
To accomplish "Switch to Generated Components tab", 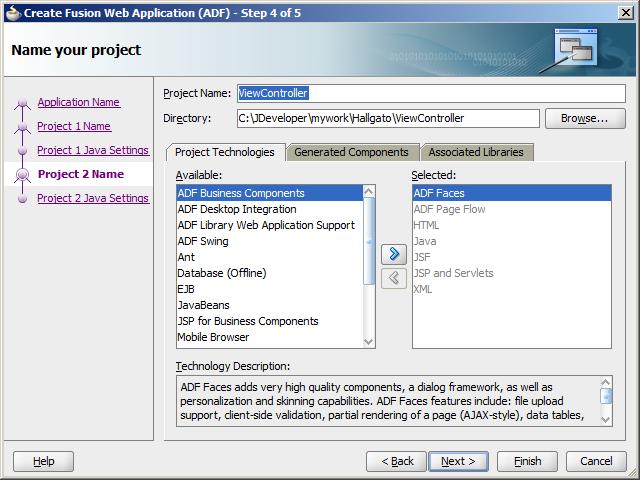I will pyautogui.click(x=351, y=152).
